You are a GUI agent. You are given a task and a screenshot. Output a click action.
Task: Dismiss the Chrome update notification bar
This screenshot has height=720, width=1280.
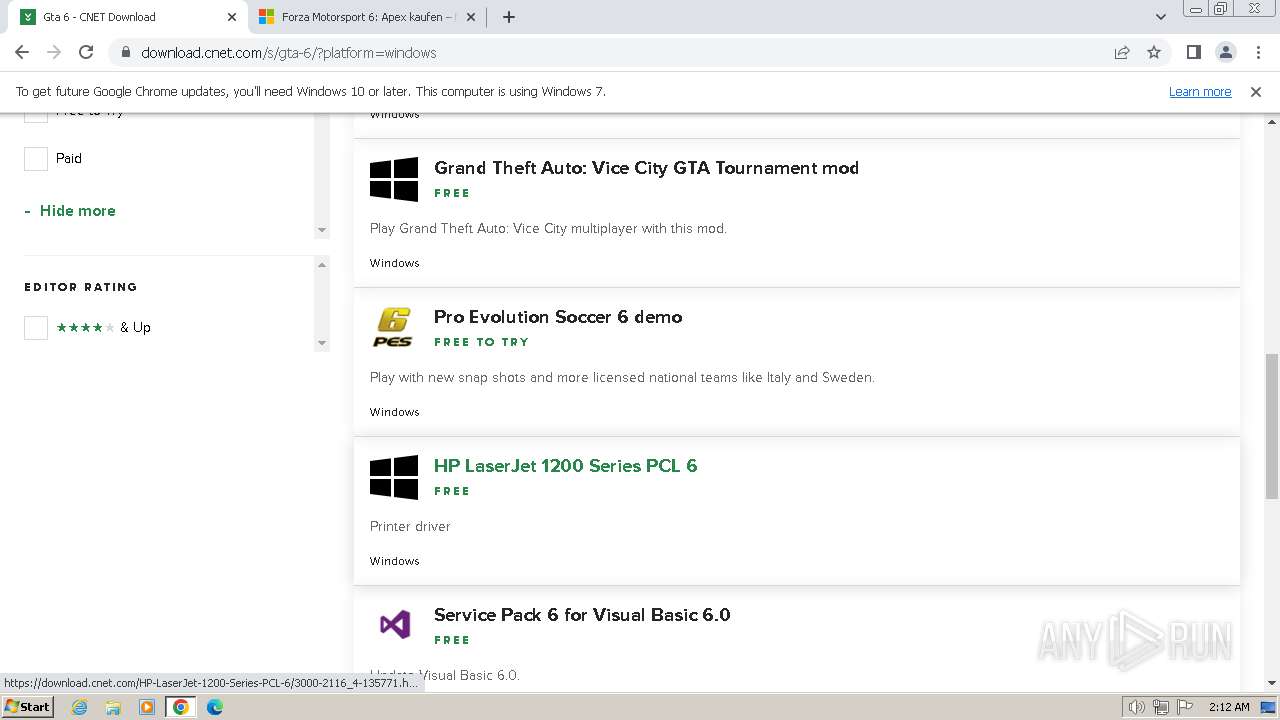(1256, 91)
